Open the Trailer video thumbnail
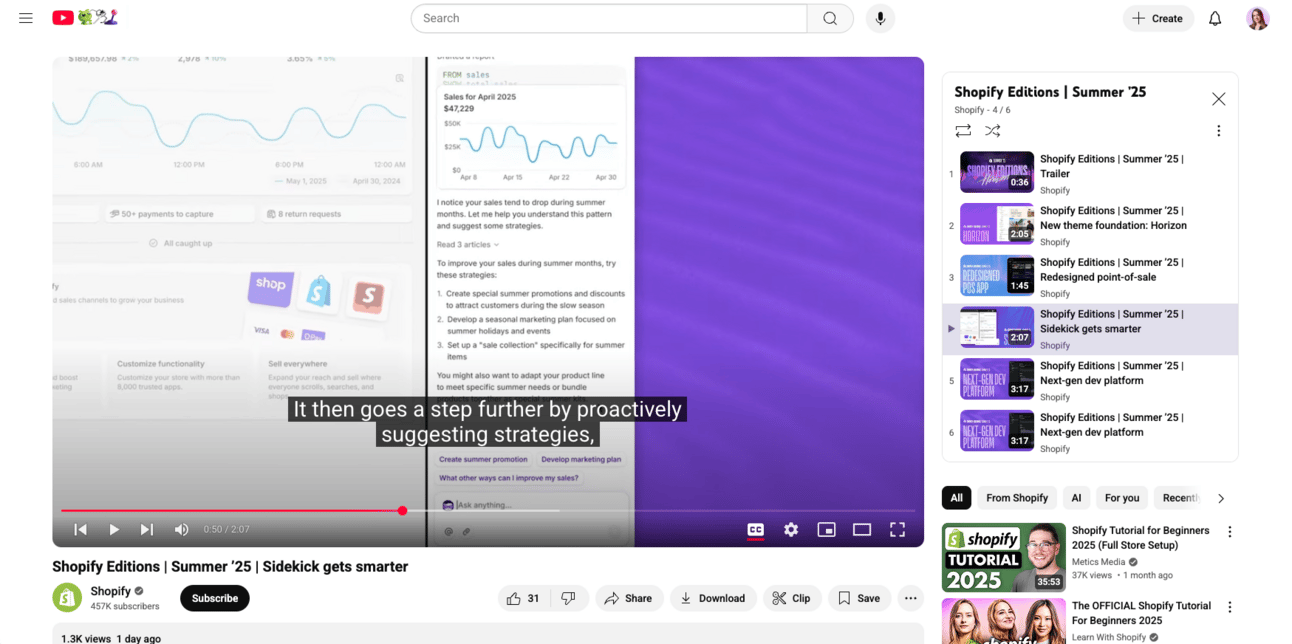The height and width of the screenshot is (644, 1292). tap(997, 172)
